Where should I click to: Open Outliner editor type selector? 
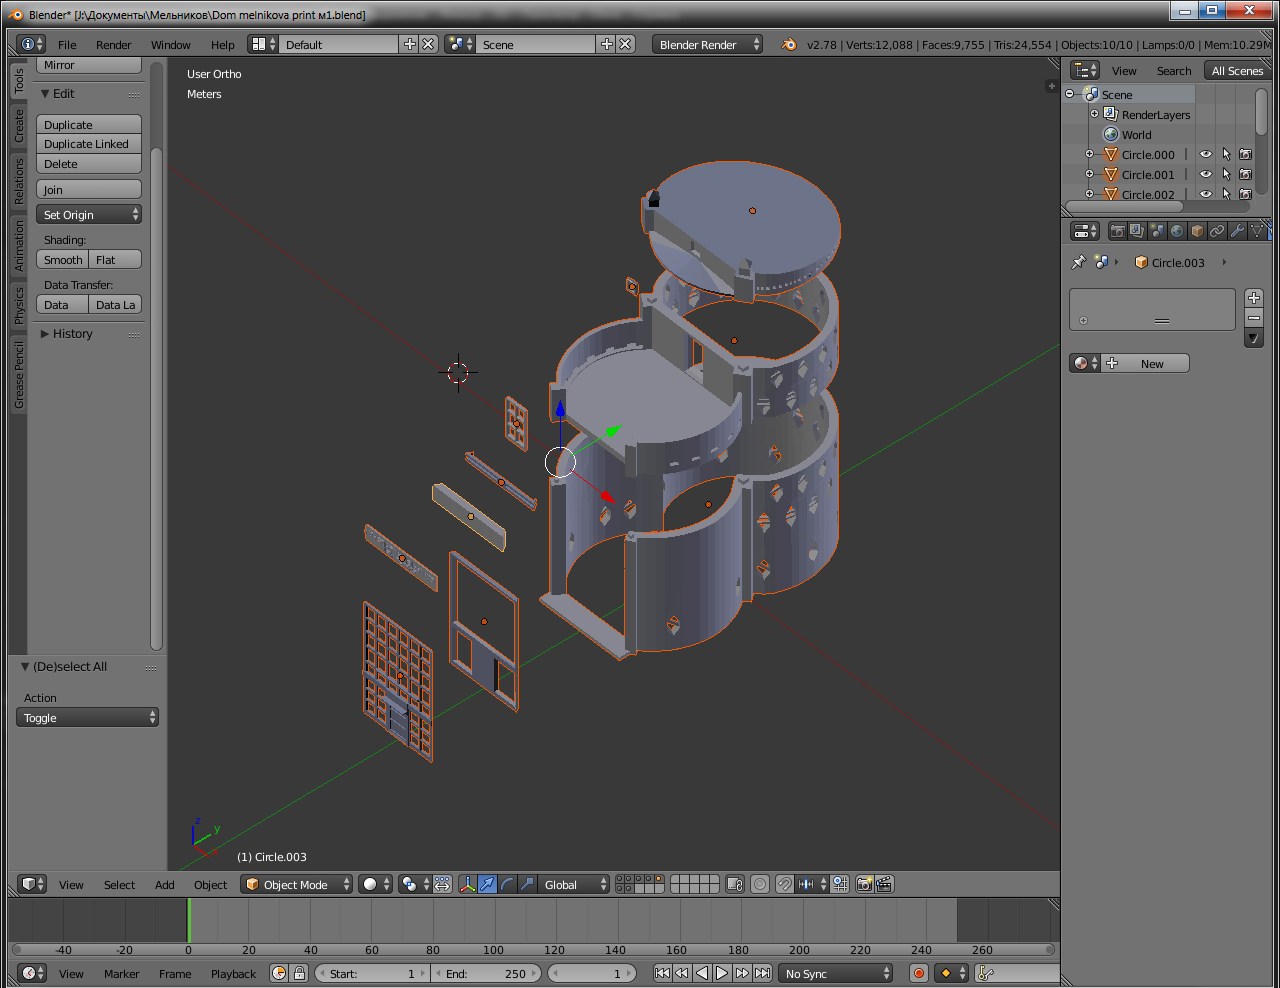coord(1085,70)
